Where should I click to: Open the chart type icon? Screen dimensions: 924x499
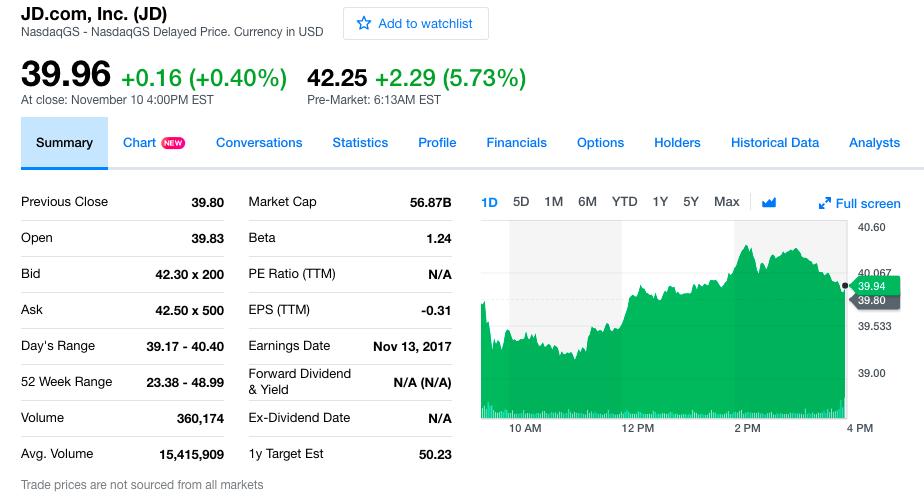point(769,202)
